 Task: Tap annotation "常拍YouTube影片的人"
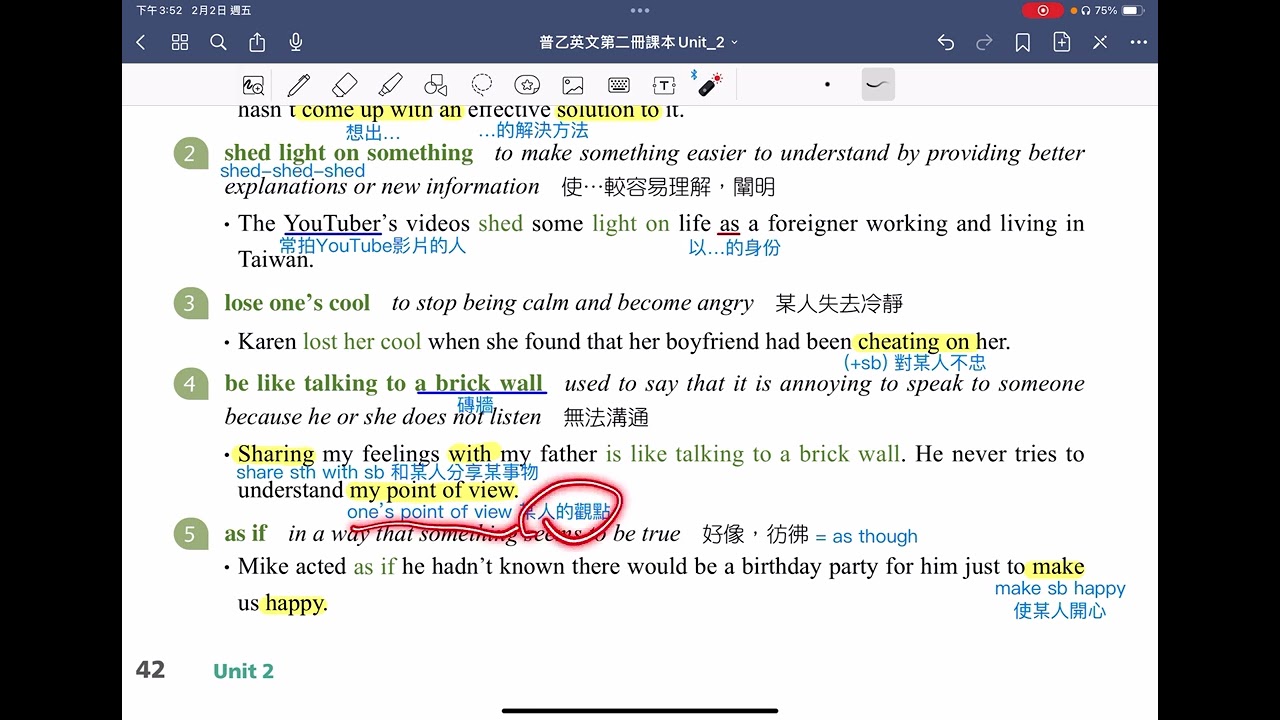coord(373,246)
